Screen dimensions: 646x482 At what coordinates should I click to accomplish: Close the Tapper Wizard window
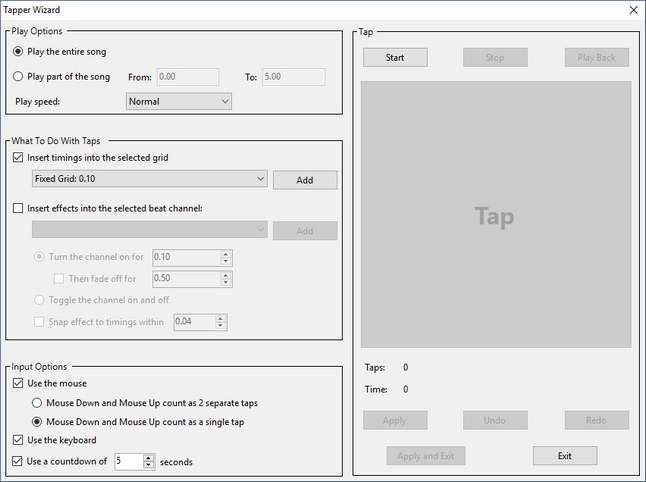click(632, 10)
